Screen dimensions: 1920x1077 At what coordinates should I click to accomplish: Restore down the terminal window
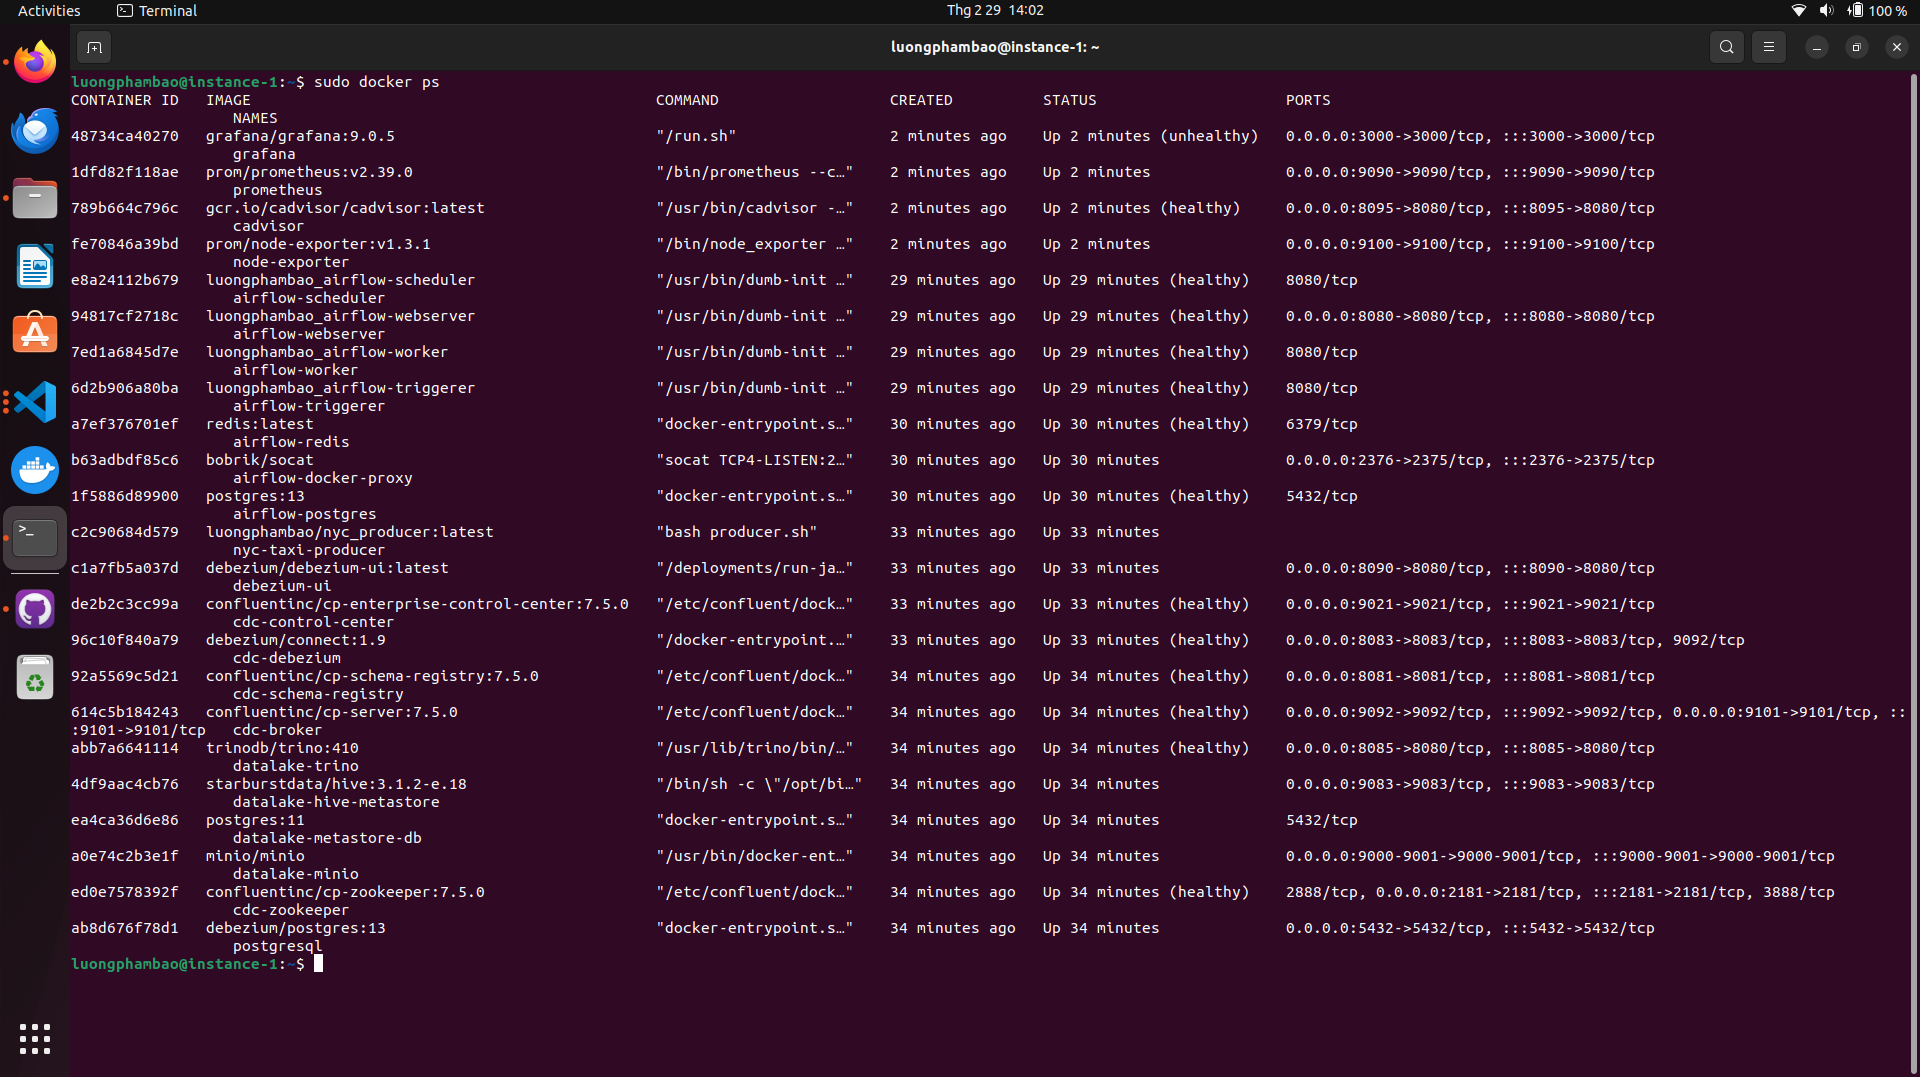1857,47
